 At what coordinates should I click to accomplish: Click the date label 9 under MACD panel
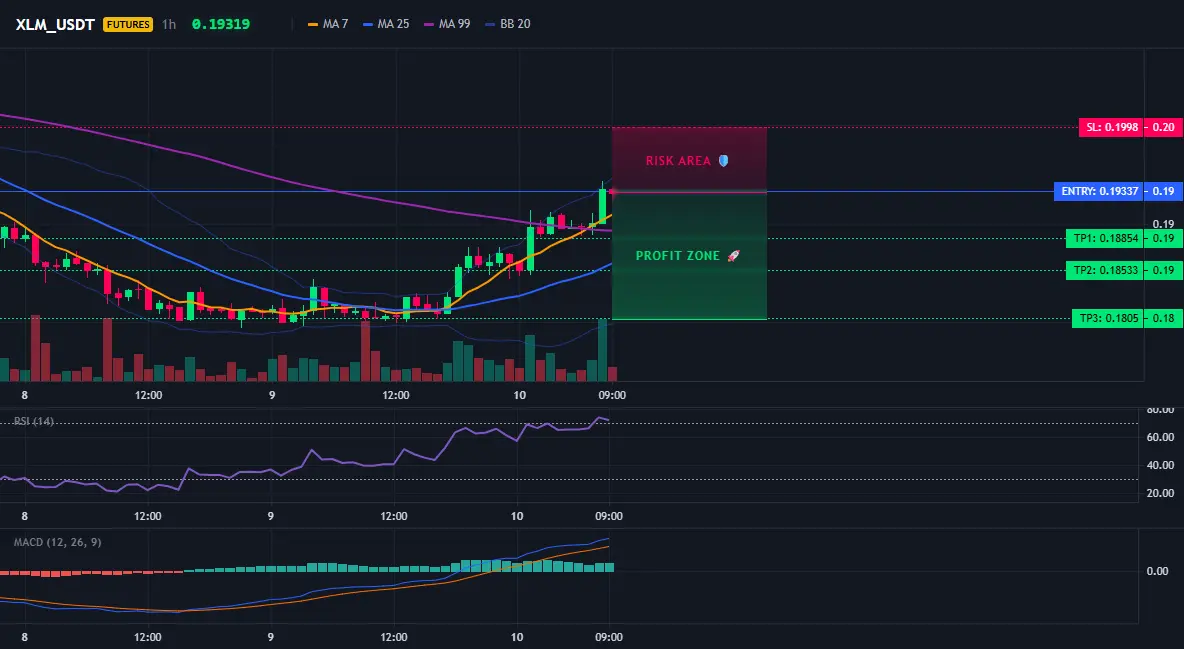click(270, 637)
